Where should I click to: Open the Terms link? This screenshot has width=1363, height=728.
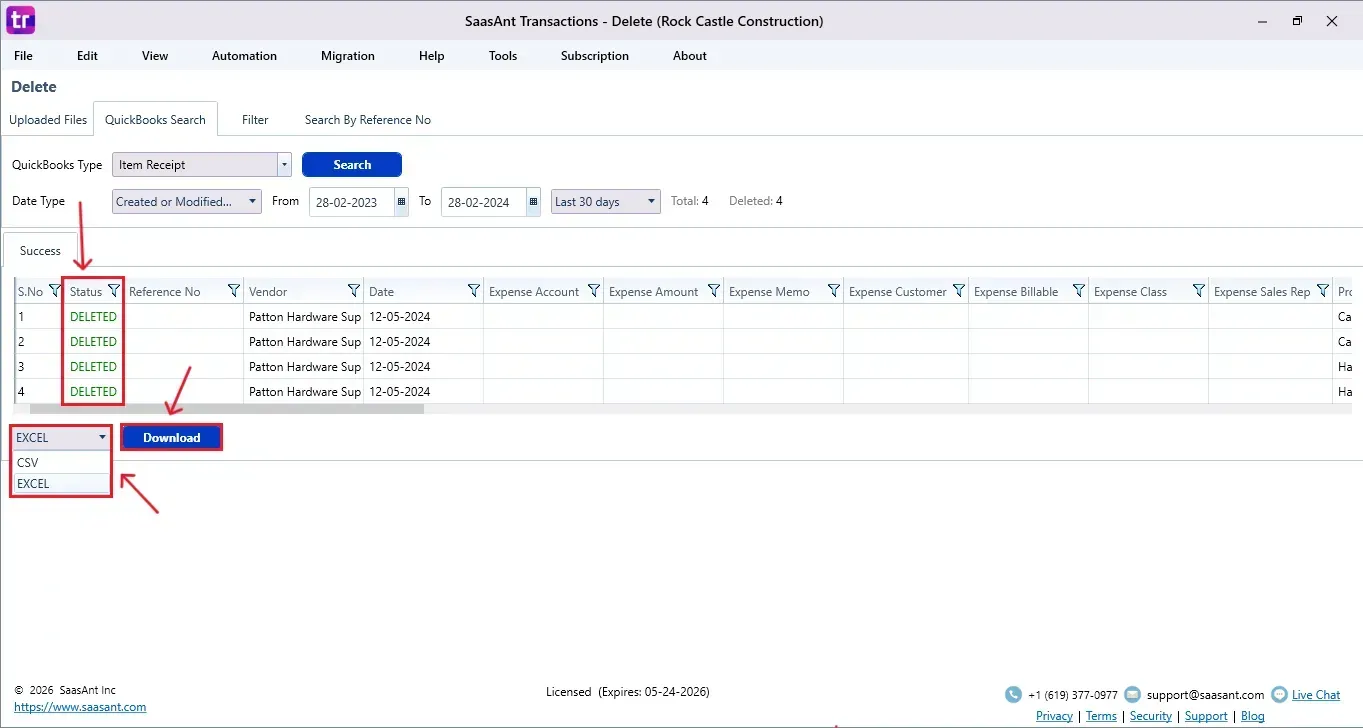click(1101, 716)
